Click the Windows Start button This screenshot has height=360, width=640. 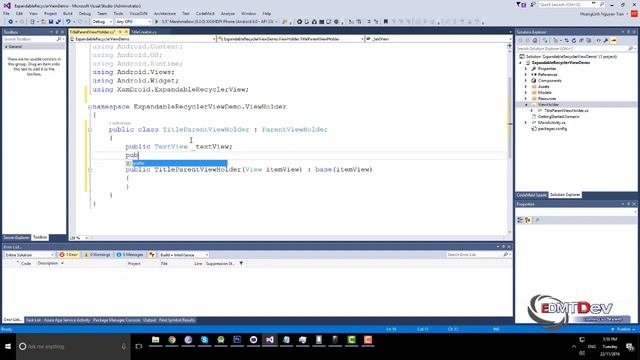click(x=8, y=346)
